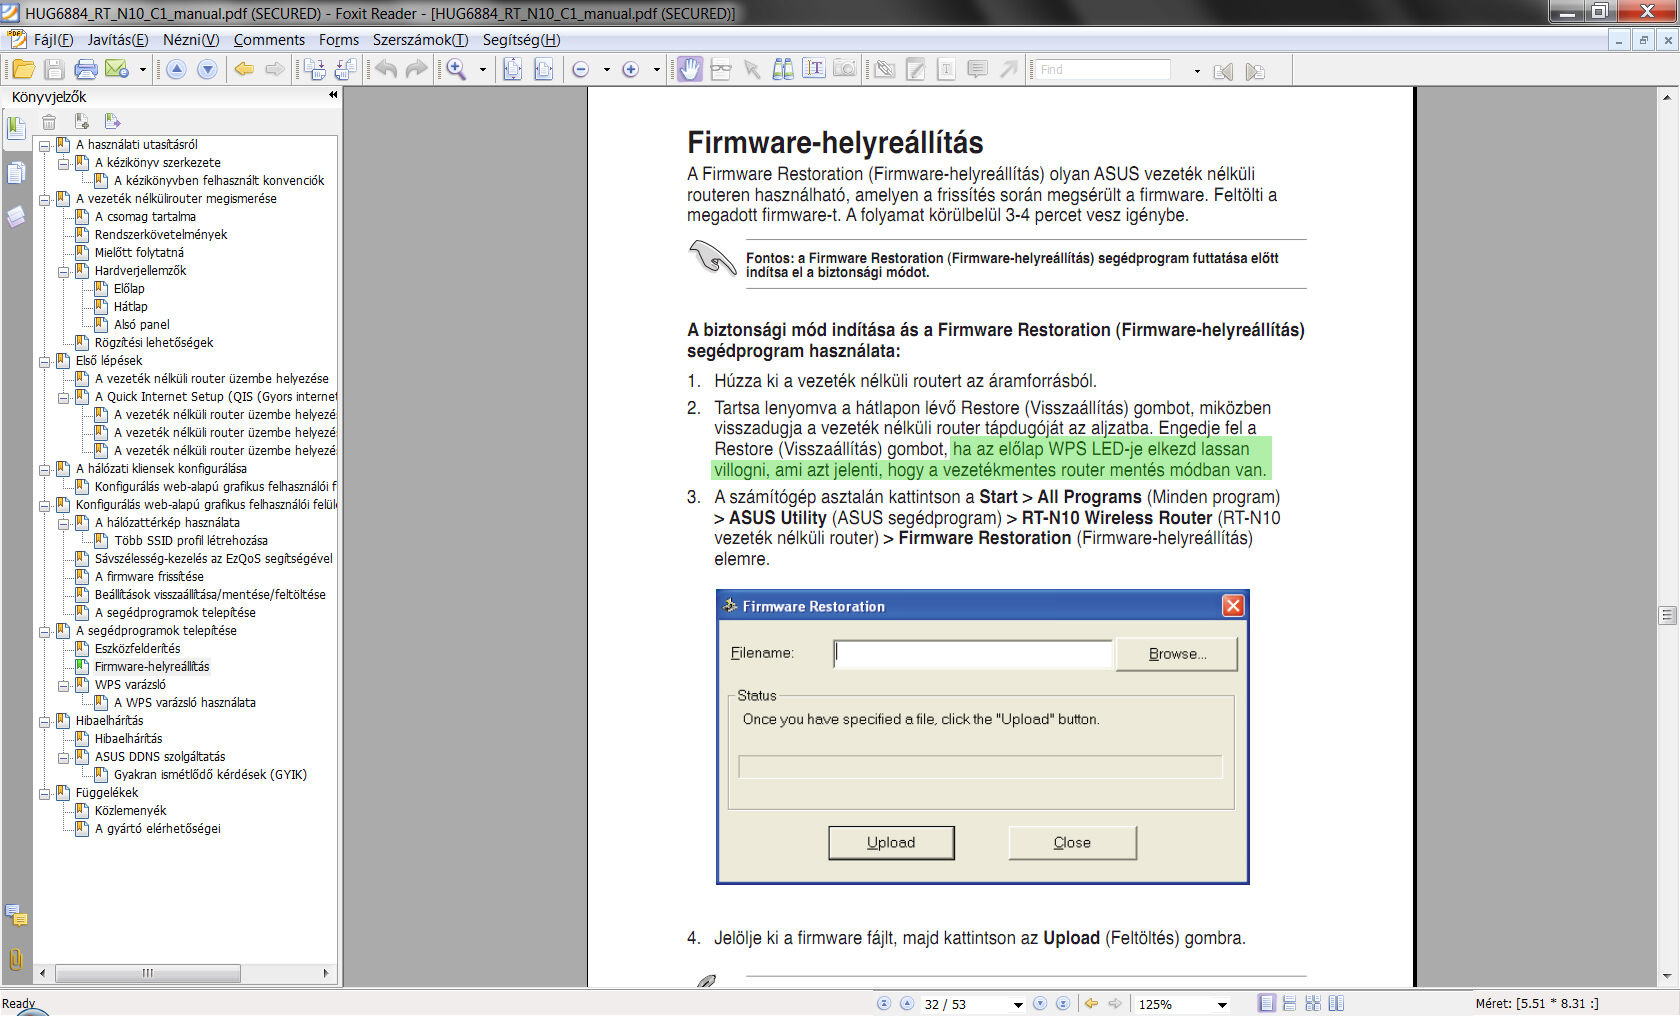Image resolution: width=1680 pixels, height=1016 pixels.
Task: Select the Hand tool
Action: click(690, 69)
